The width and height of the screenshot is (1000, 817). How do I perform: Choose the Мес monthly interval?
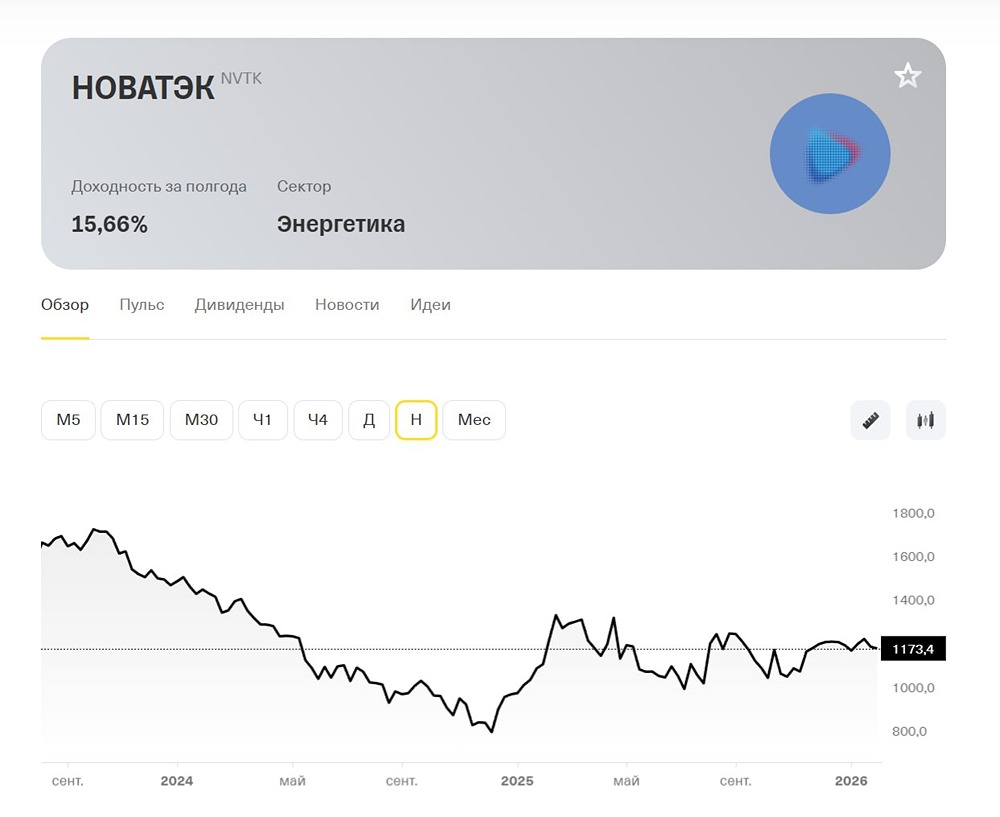pos(474,420)
